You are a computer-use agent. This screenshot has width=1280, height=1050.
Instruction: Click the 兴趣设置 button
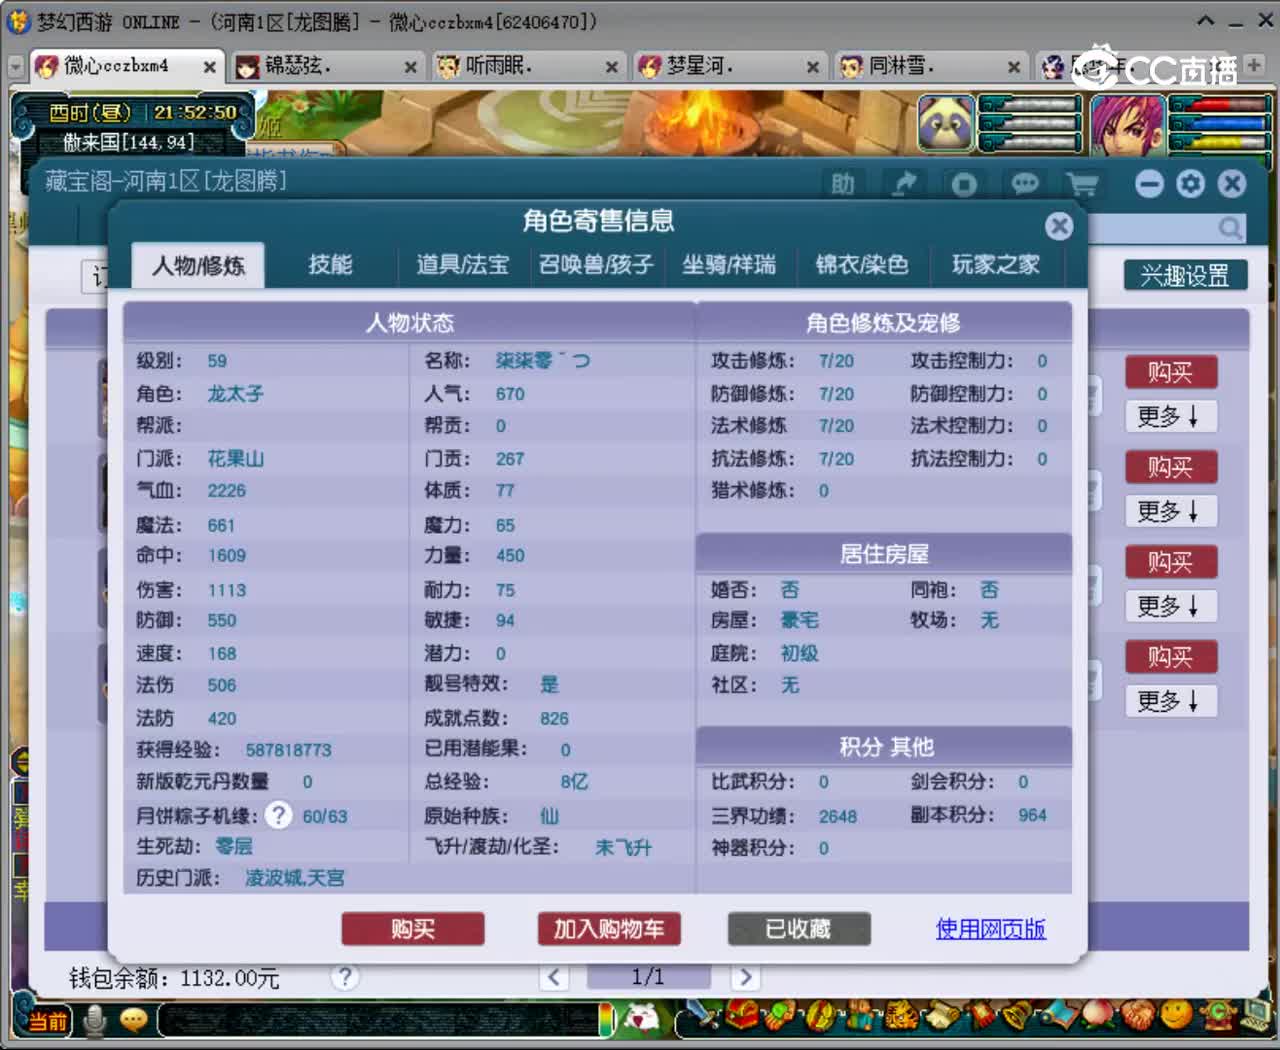(1185, 275)
